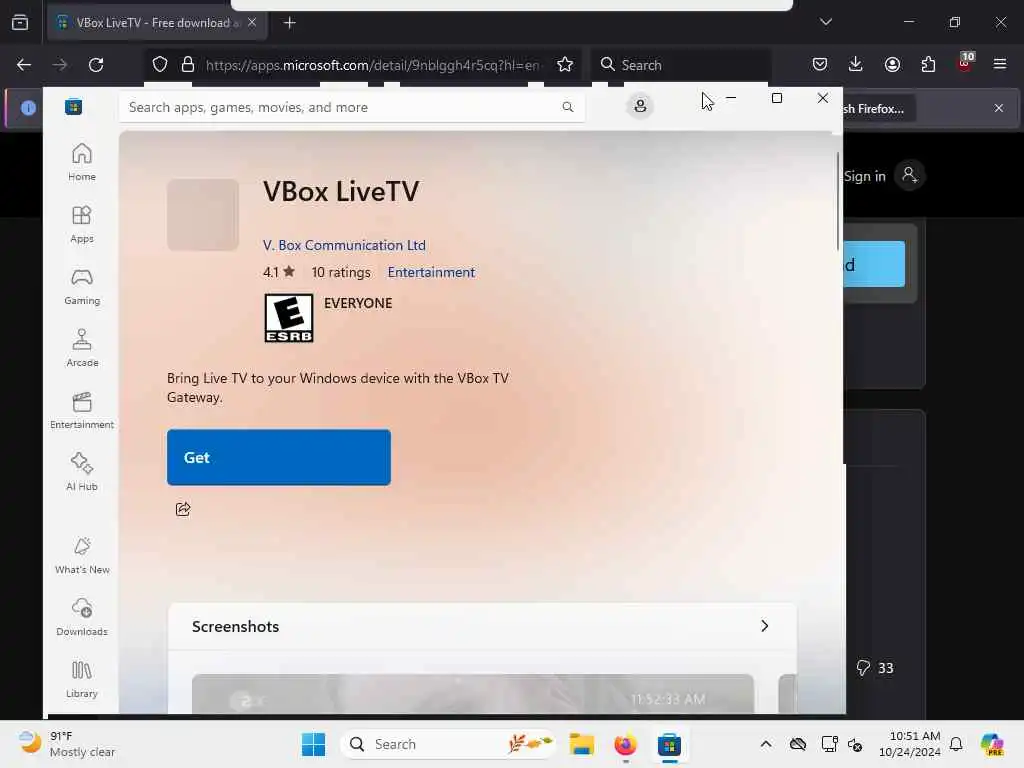The image size is (1024, 768).
Task: Go to Gaming in Store sidebar
Action: point(82,286)
